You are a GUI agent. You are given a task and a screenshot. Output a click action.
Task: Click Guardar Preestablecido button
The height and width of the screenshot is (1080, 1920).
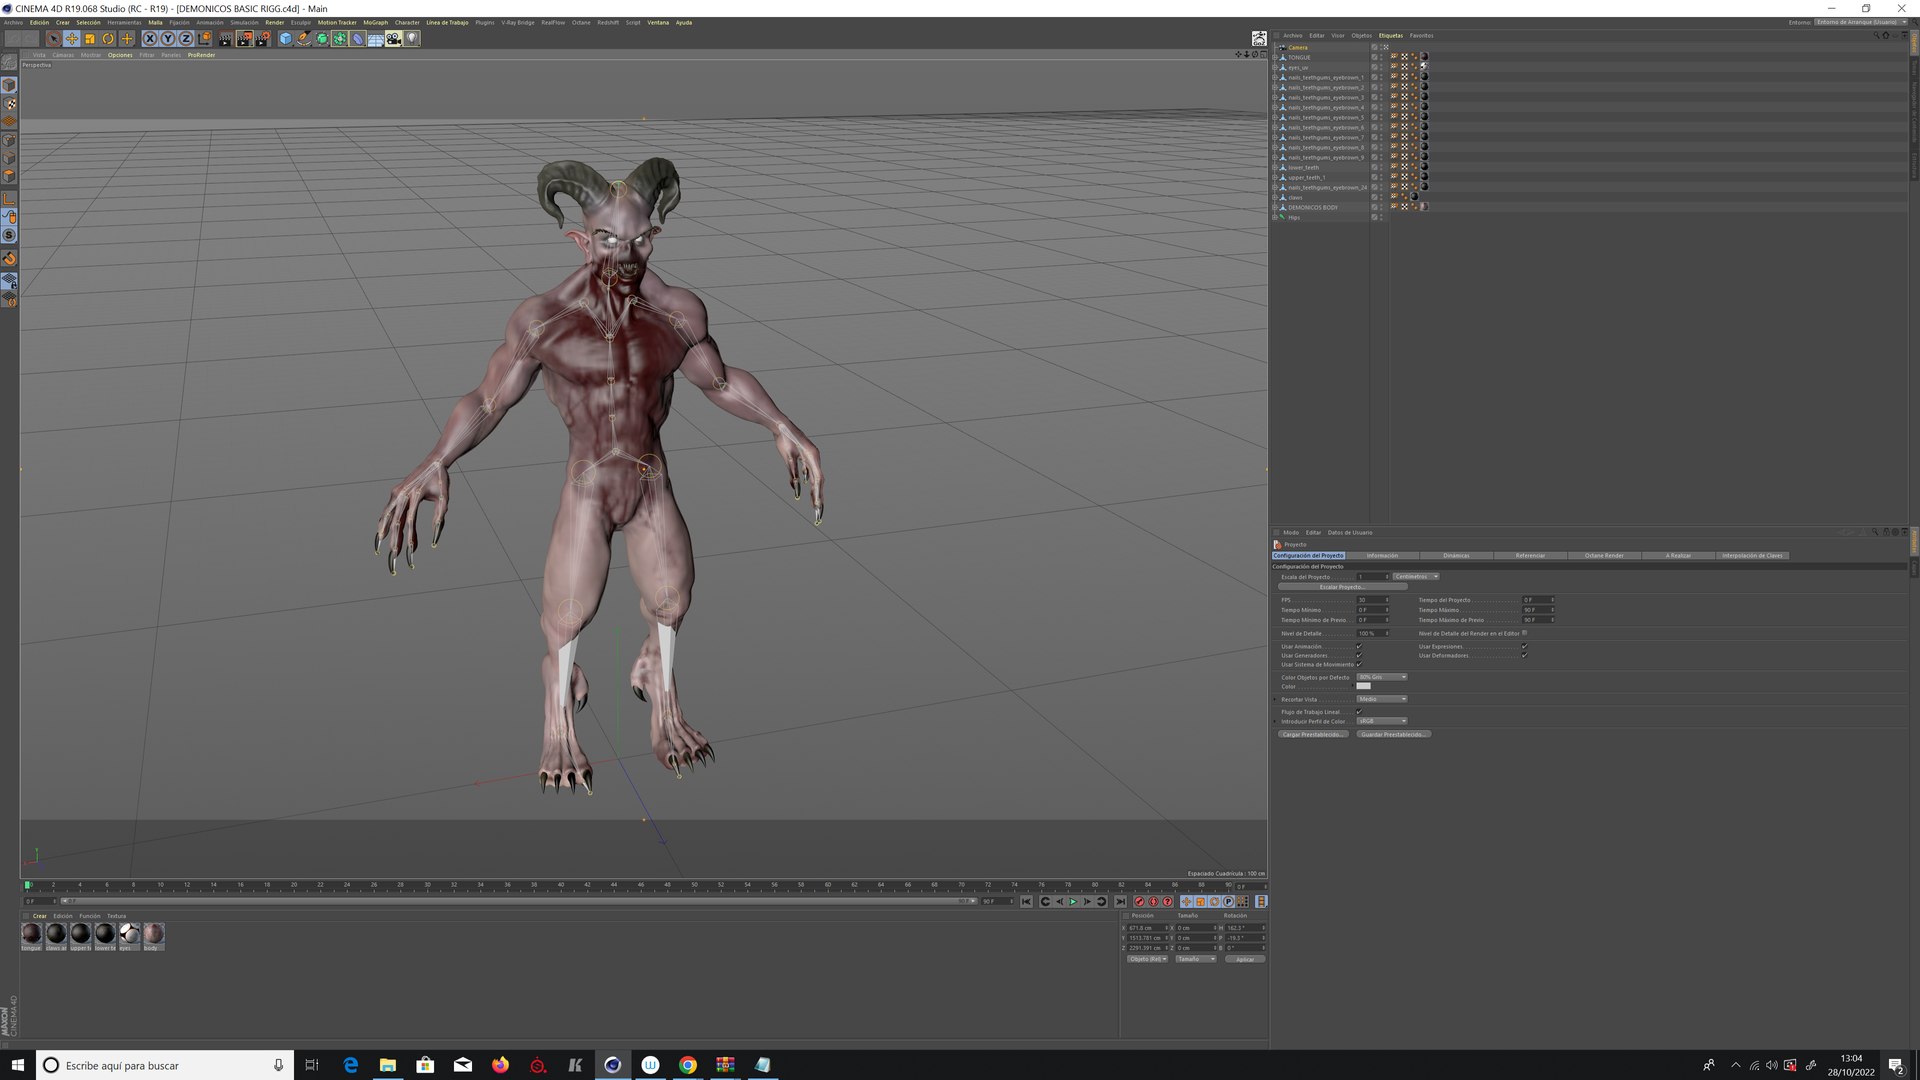tap(1393, 734)
